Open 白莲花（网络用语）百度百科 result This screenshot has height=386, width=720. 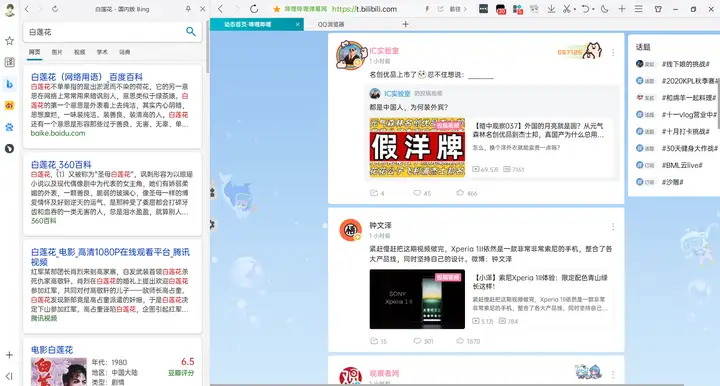(87, 77)
